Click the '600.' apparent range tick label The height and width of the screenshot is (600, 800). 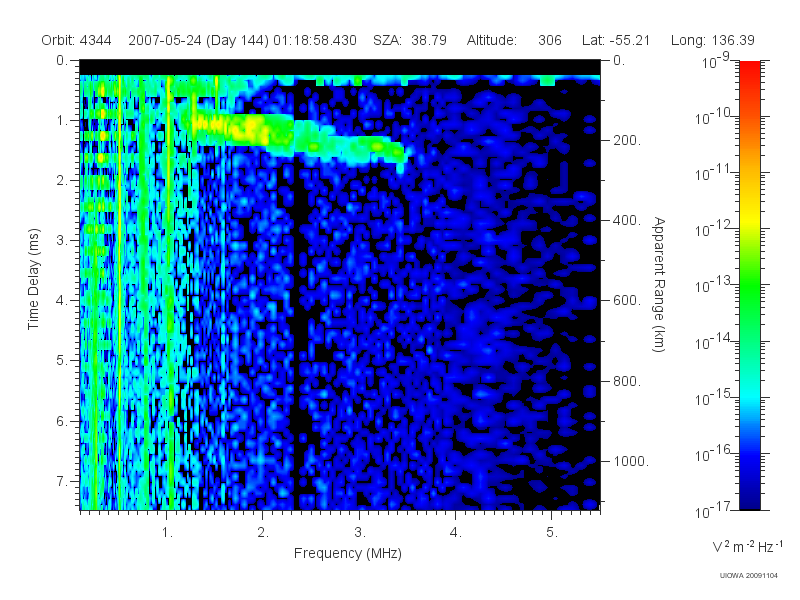tap(627, 301)
